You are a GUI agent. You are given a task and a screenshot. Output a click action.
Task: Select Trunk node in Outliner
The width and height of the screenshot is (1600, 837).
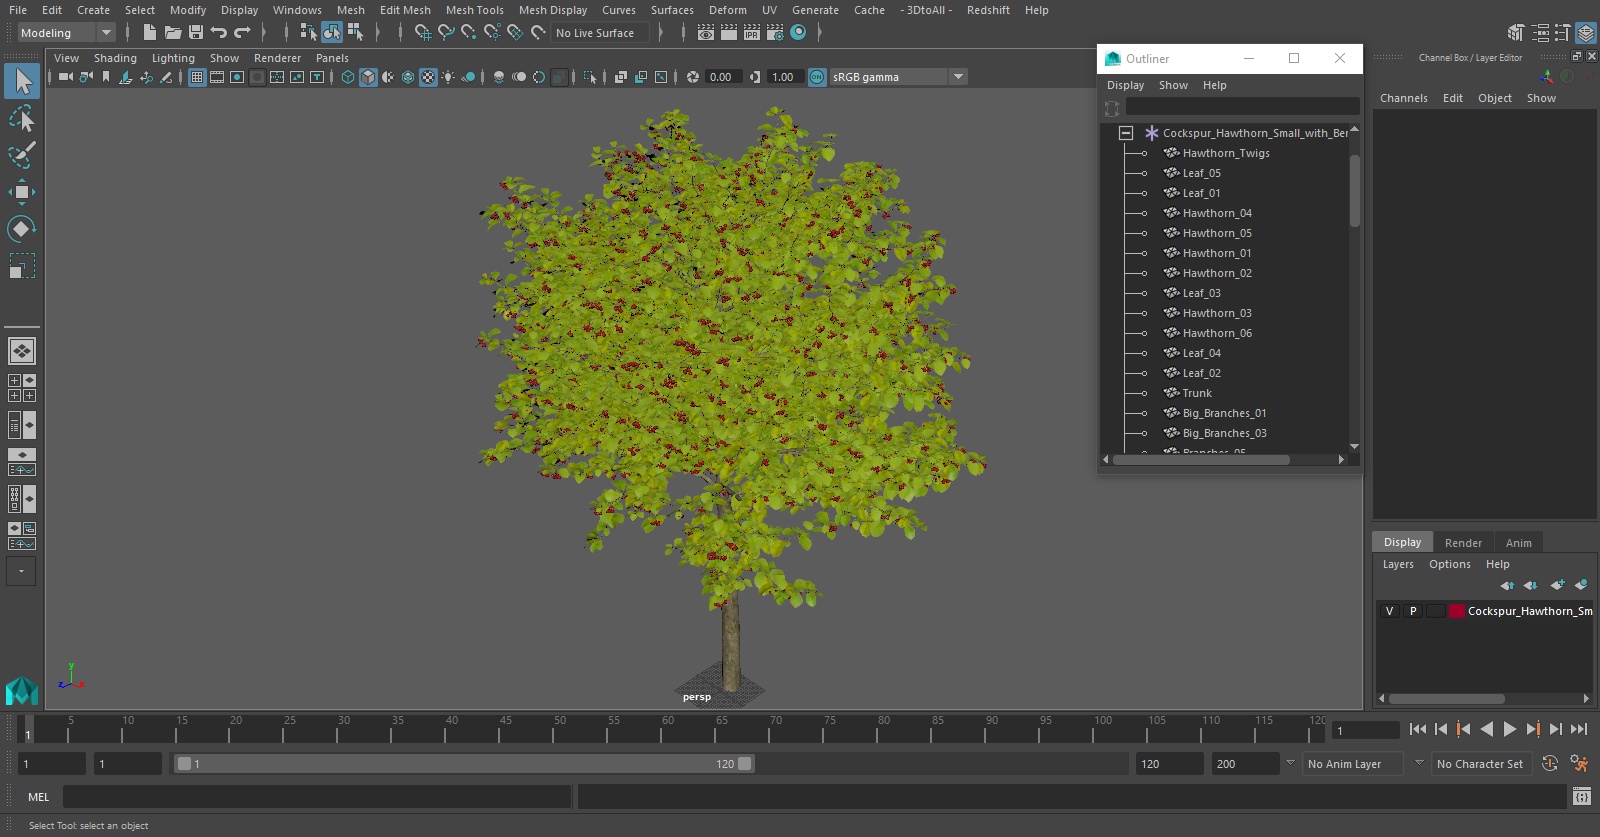1197,393
